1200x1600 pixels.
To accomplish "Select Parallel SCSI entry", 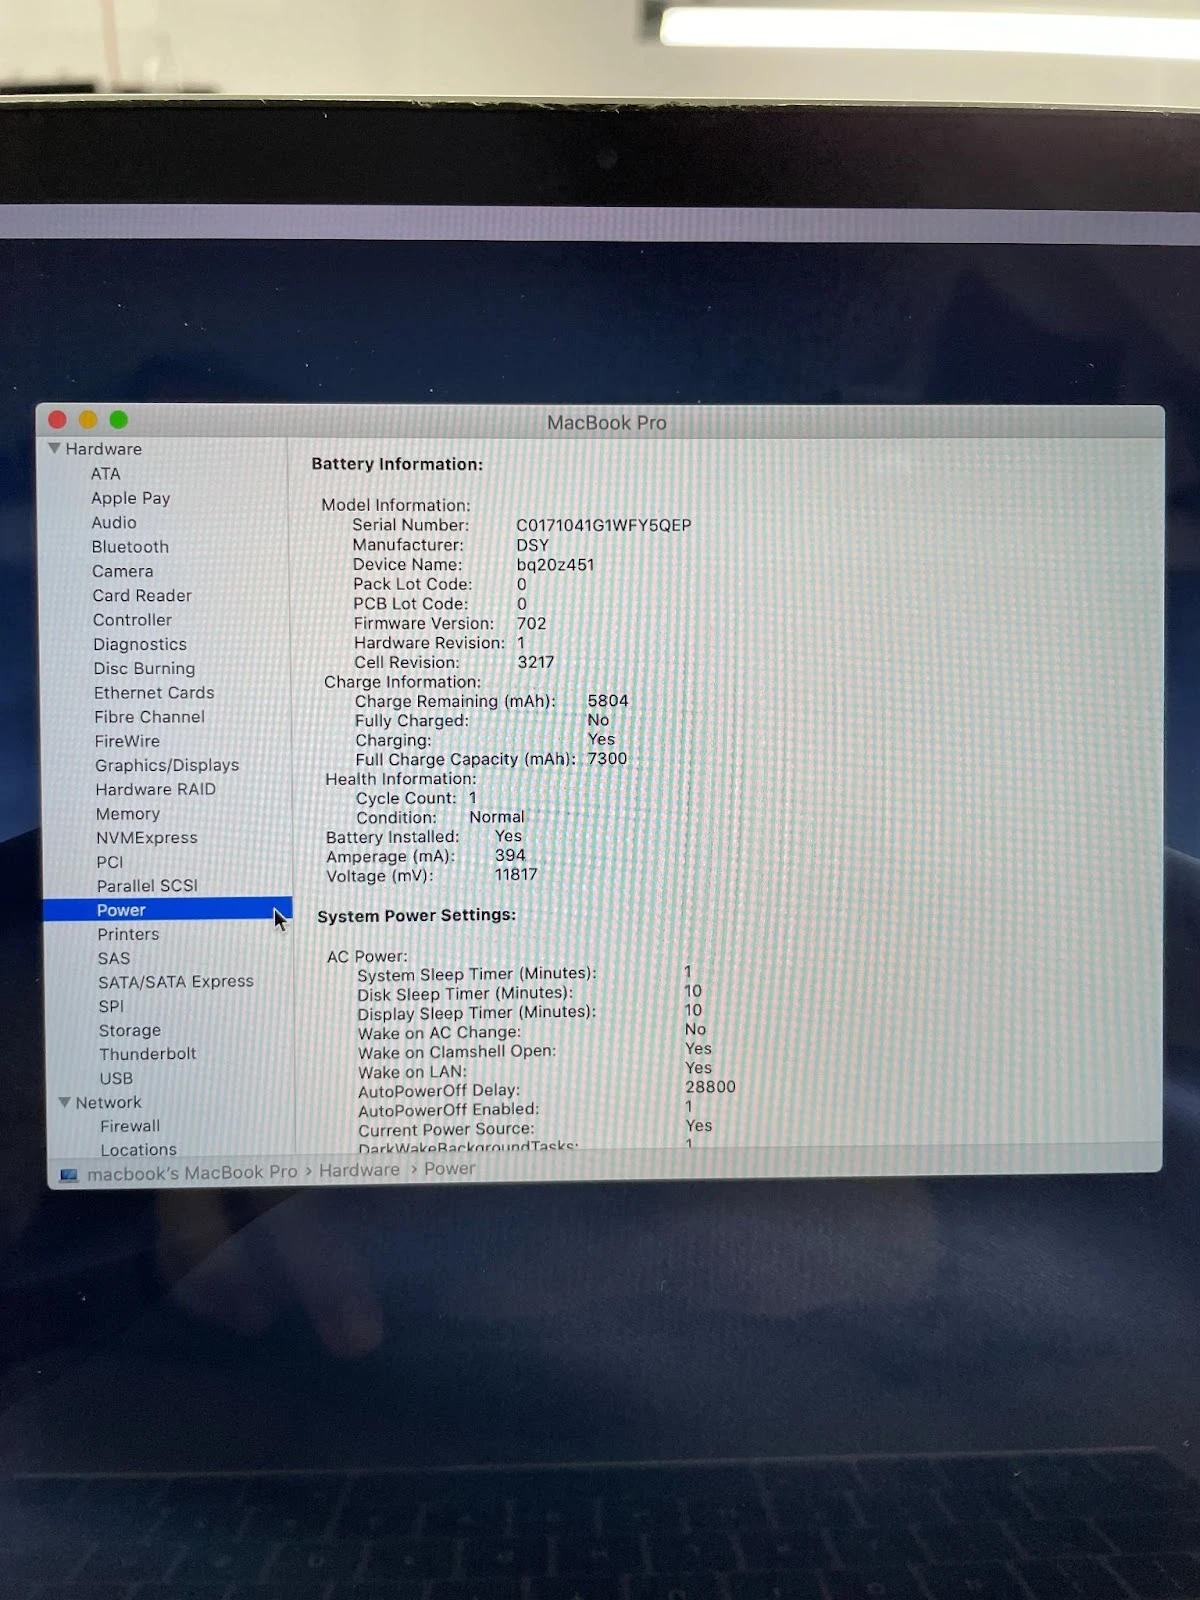I will coord(147,886).
